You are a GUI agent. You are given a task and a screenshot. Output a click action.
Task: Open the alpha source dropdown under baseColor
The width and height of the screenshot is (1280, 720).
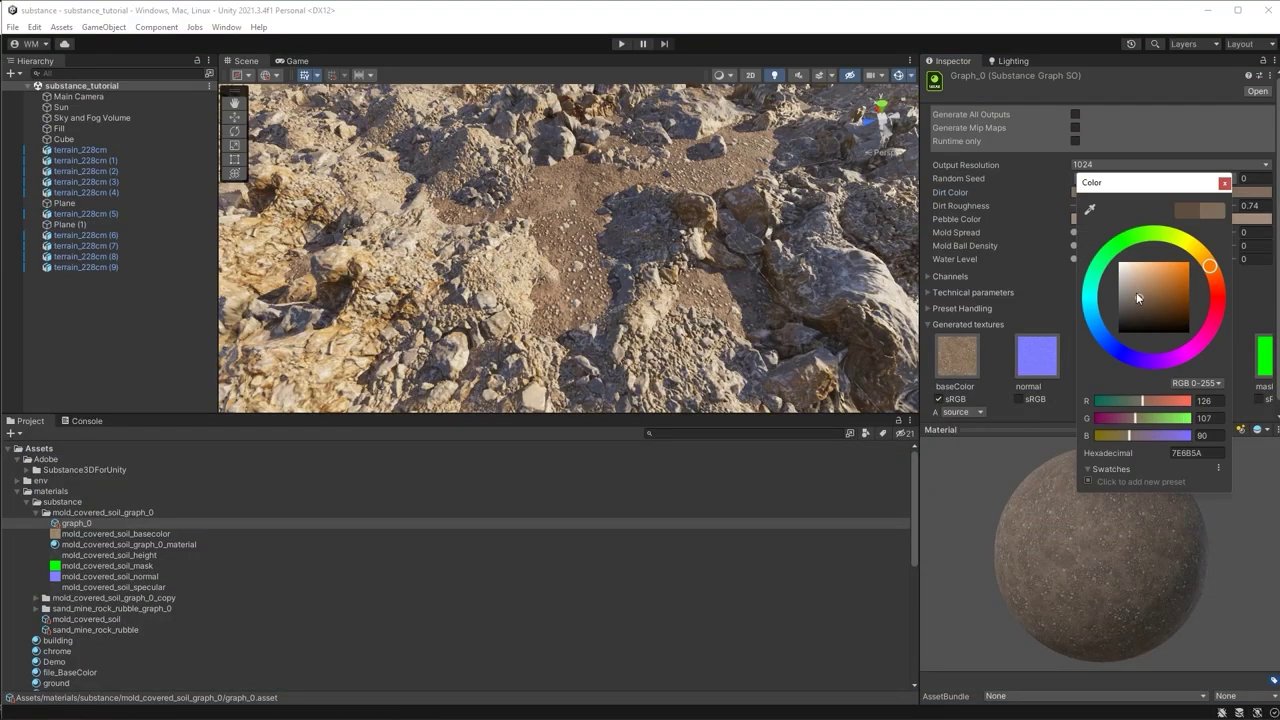[x=964, y=412]
